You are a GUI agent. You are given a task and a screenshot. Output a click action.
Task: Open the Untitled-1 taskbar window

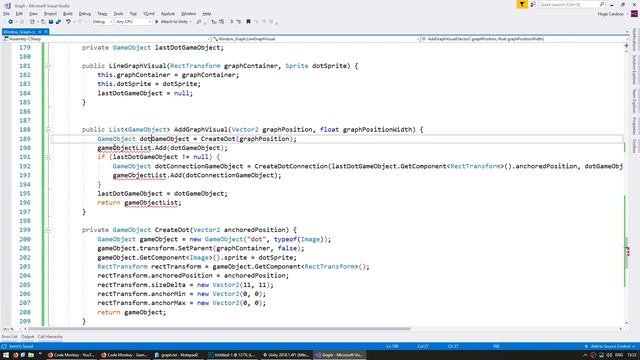(x=232, y=355)
